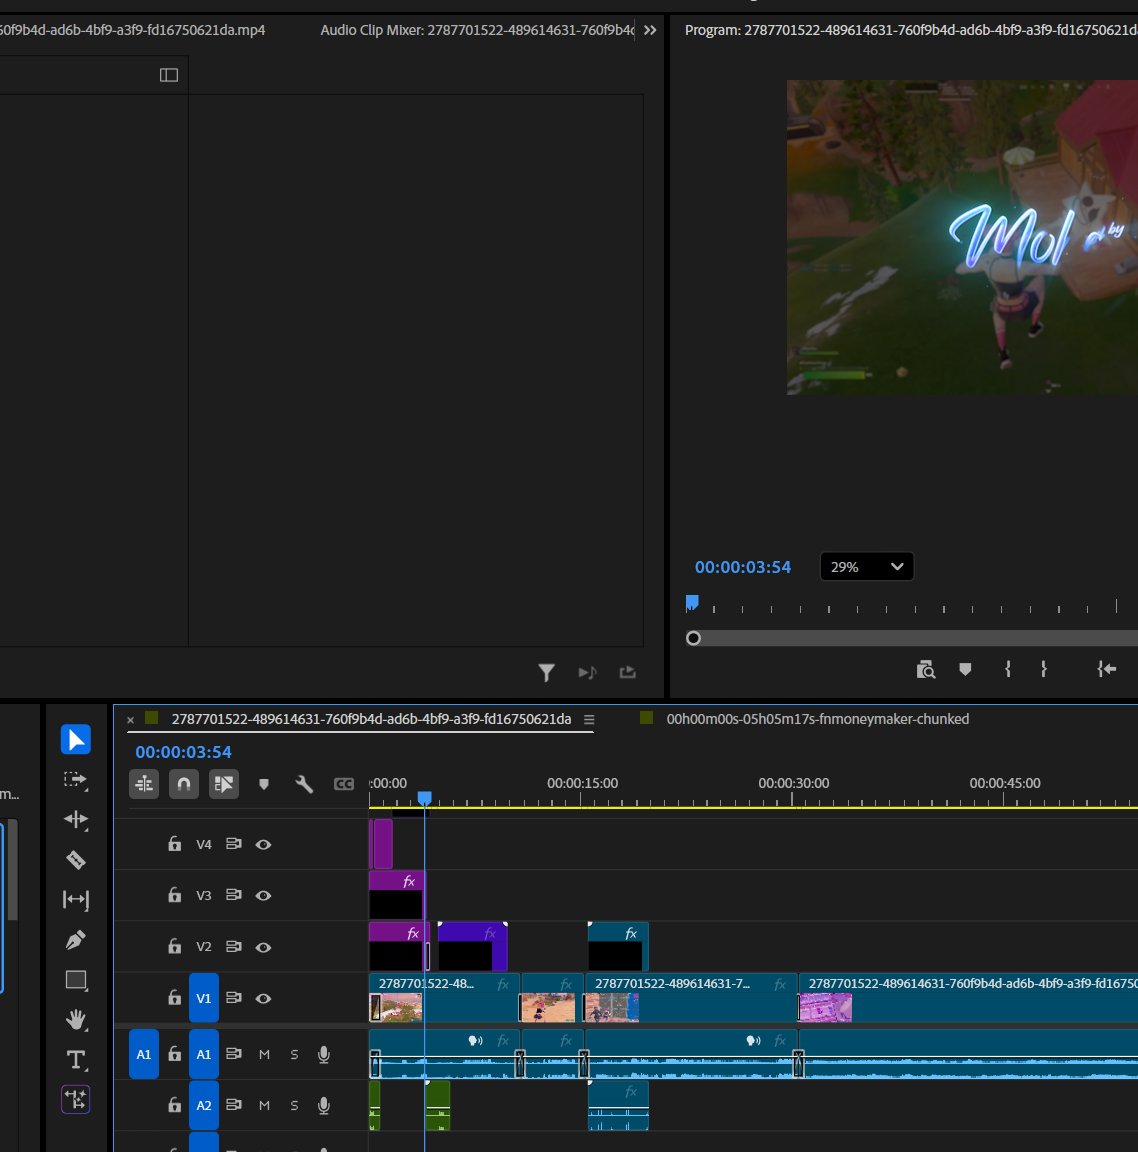Mute track A2
1138x1152 pixels.
click(x=264, y=1105)
